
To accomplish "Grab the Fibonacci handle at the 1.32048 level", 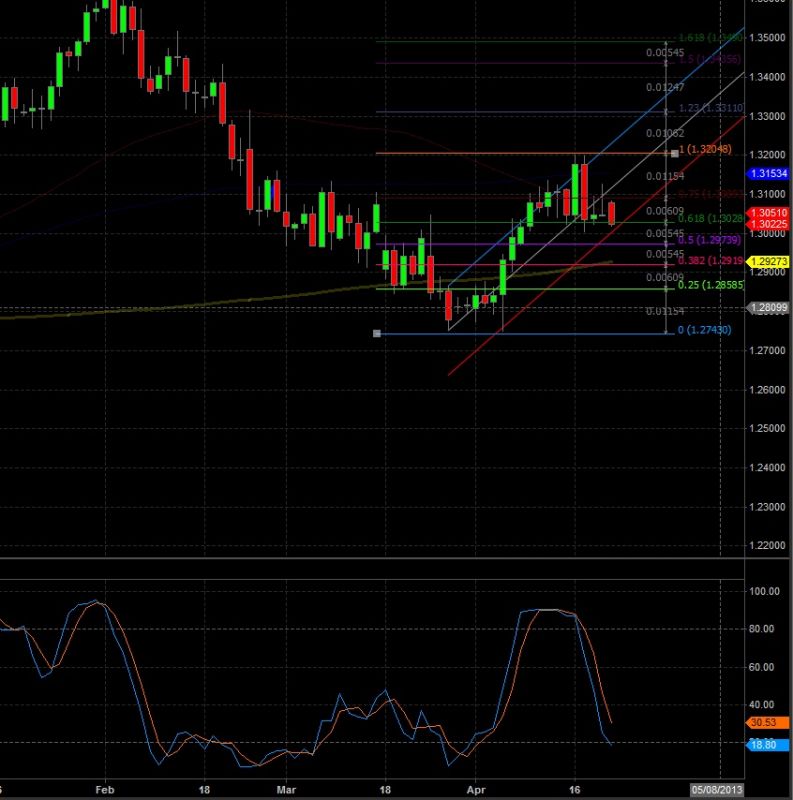I will coord(676,153).
